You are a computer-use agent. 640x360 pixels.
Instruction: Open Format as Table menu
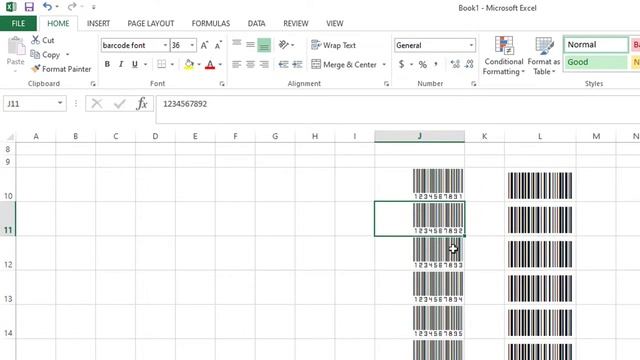click(544, 56)
